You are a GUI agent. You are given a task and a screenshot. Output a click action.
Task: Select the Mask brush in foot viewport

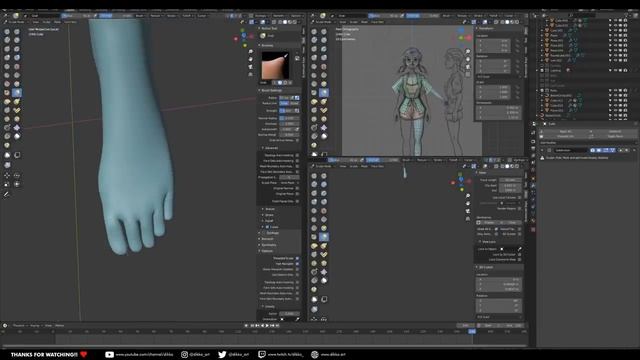tap(17, 136)
